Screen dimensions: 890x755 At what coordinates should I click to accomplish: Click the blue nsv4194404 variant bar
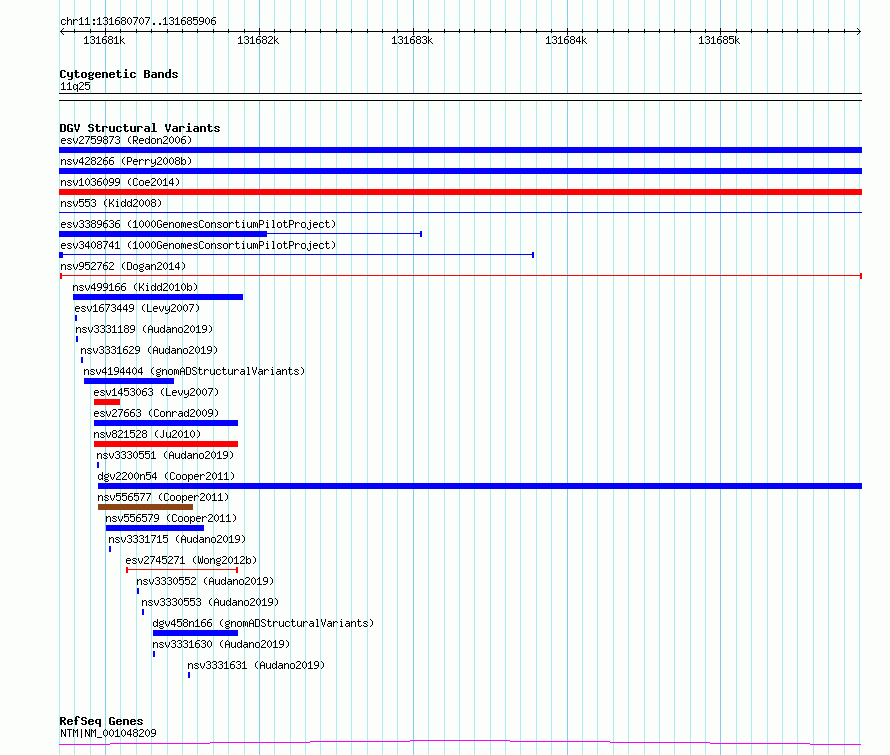[x=129, y=381]
